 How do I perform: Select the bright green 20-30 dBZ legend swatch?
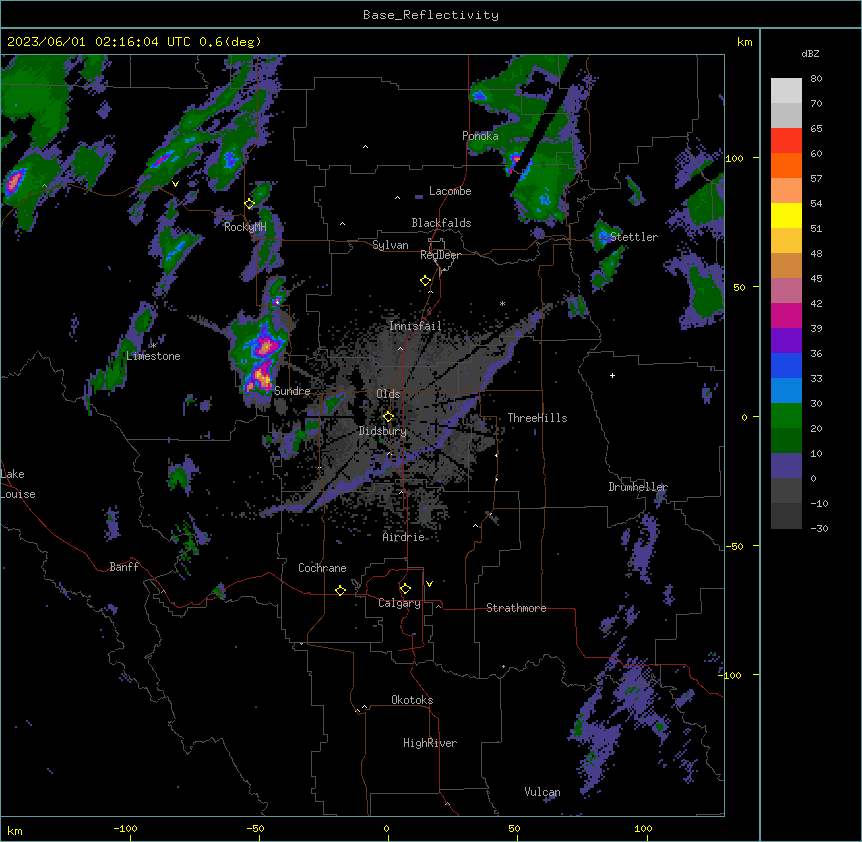786,416
